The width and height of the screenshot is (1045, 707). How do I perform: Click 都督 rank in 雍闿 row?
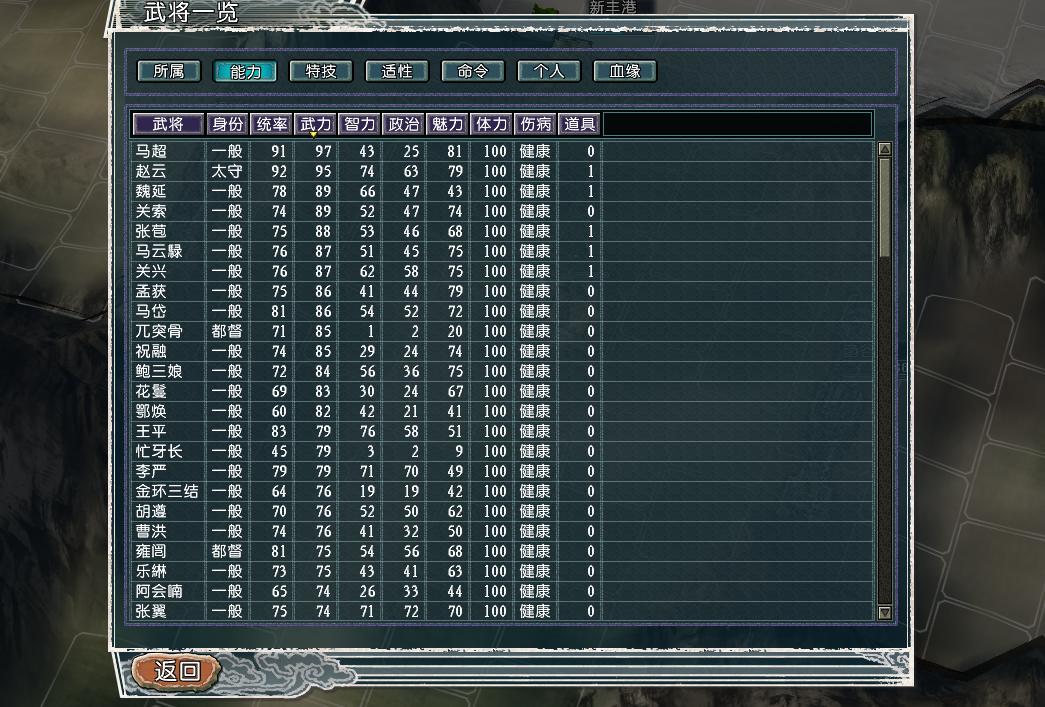tap(227, 551)
